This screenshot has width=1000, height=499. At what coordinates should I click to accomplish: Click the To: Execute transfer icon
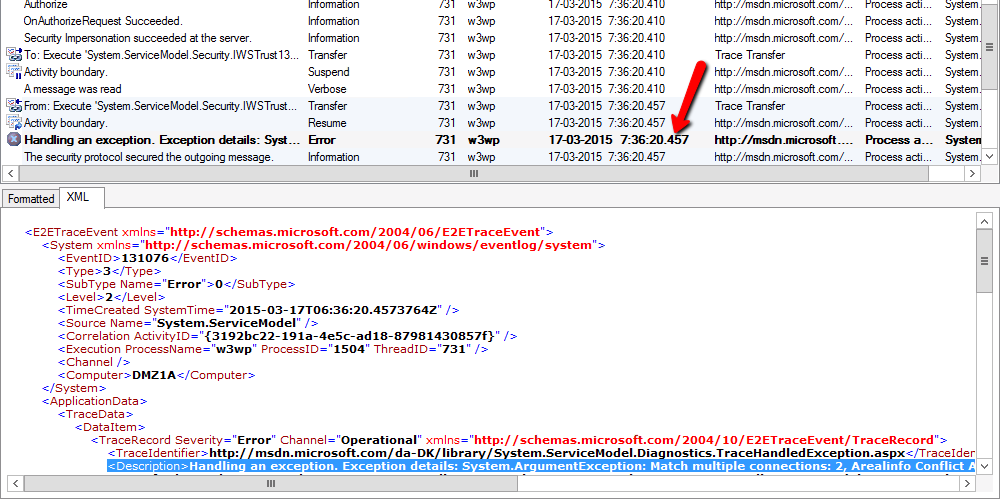tap(13, 55)
